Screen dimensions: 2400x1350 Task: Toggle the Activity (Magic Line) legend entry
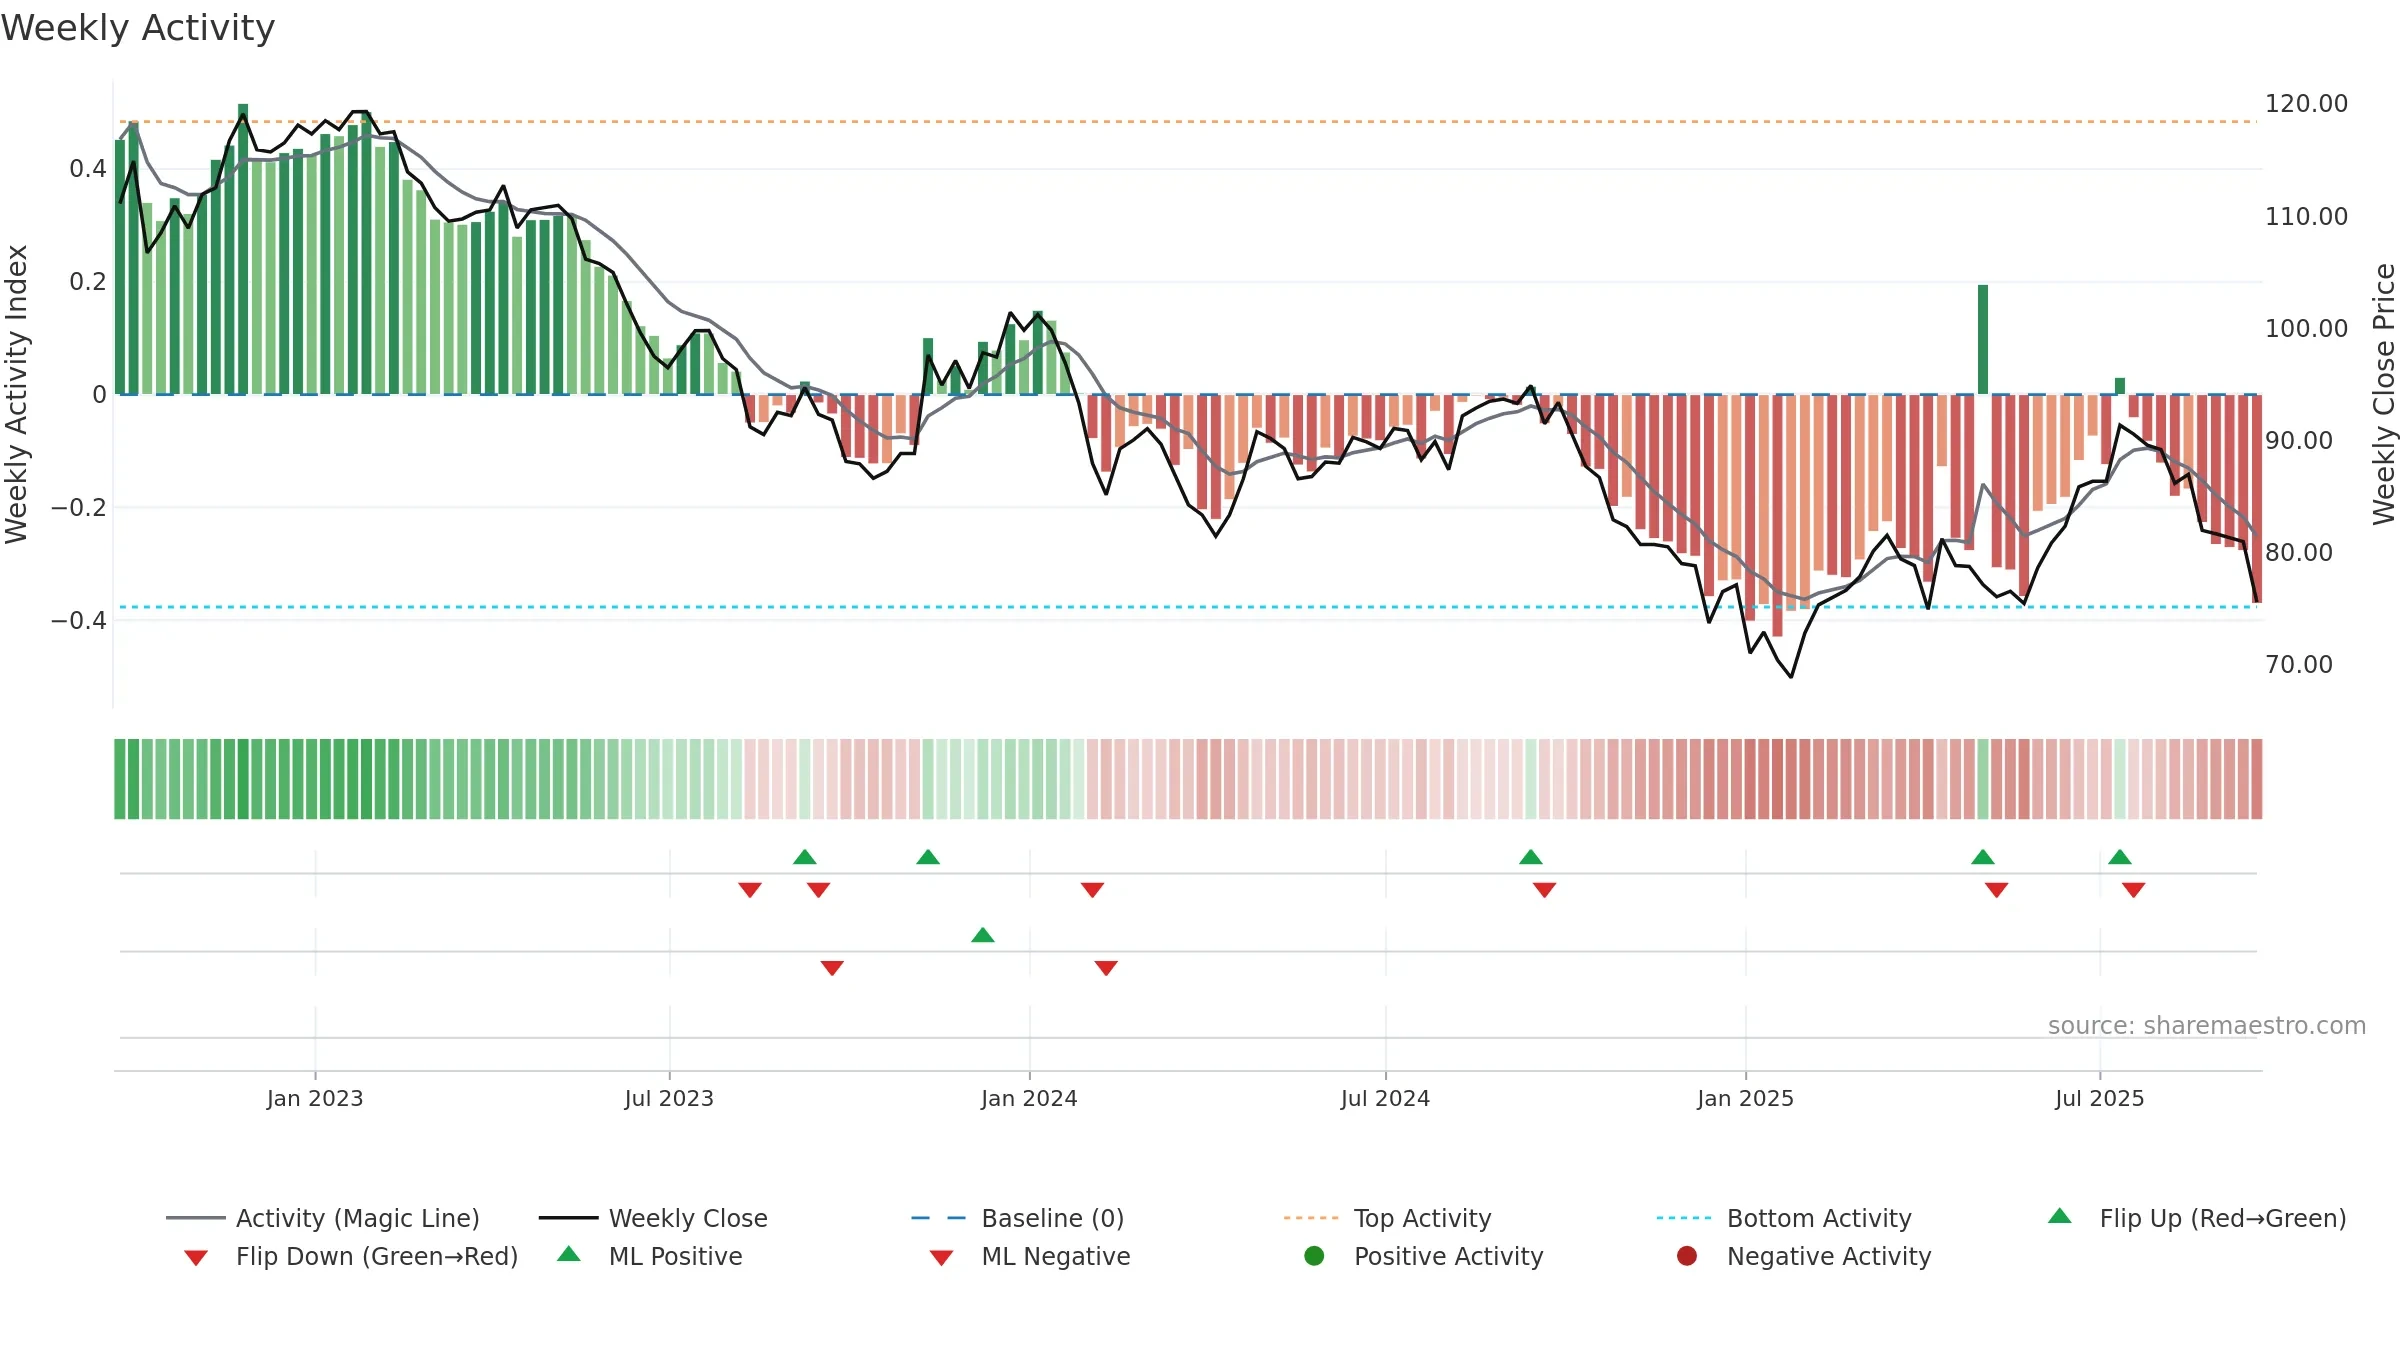click(323, 1218)
